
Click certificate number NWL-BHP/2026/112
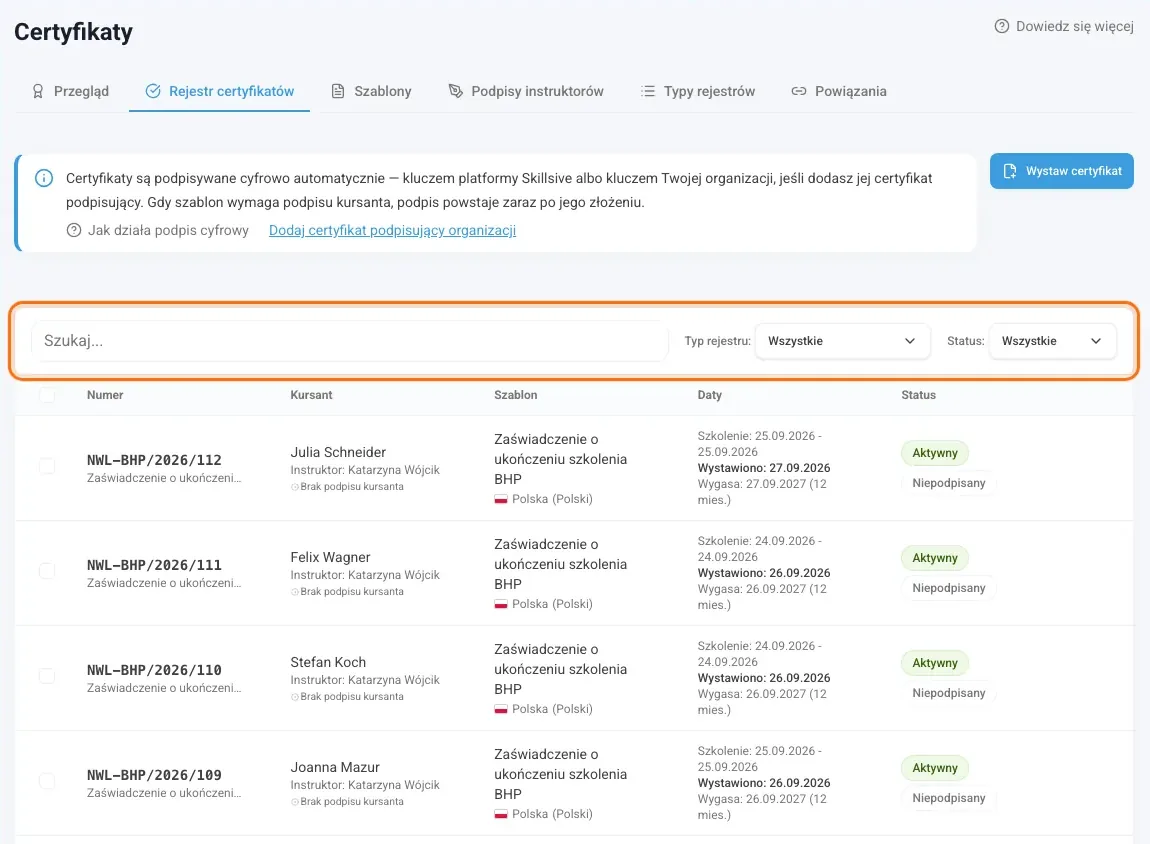tap(154, 460)
